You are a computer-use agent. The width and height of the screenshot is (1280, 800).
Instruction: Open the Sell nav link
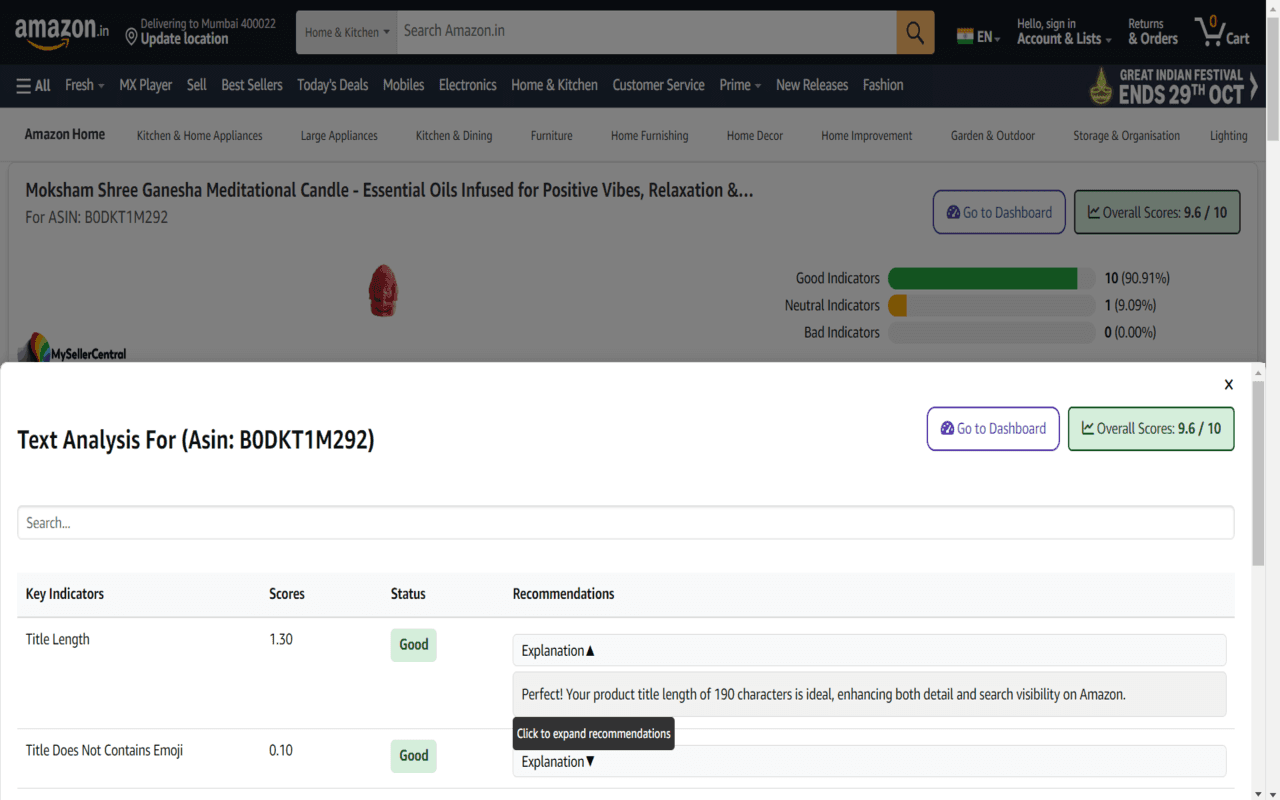tap(197, 85)
